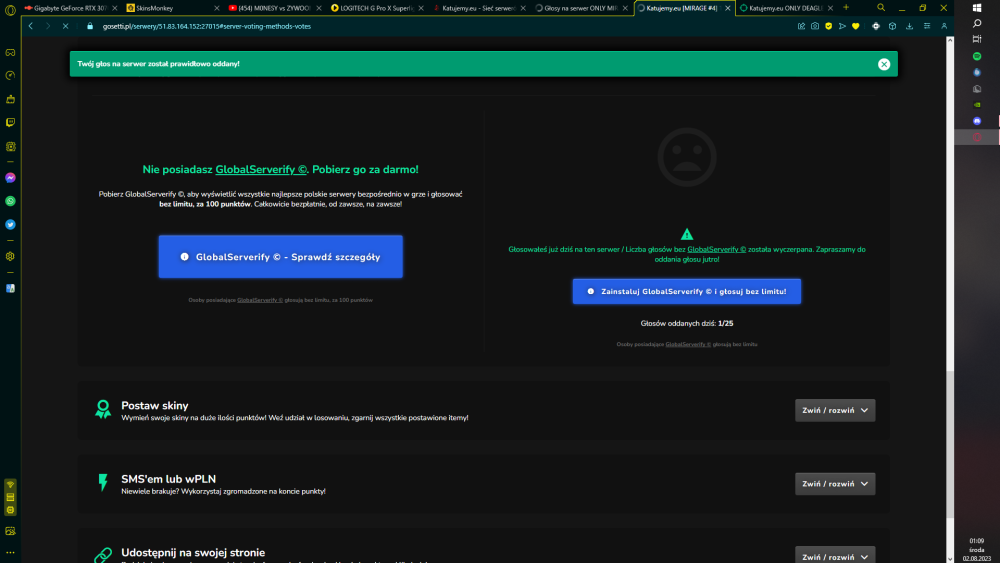The height and width of the screenshot is (563, 1000).
Task: Open the Opera GX main menu icon
Action: tap(10, 10)
